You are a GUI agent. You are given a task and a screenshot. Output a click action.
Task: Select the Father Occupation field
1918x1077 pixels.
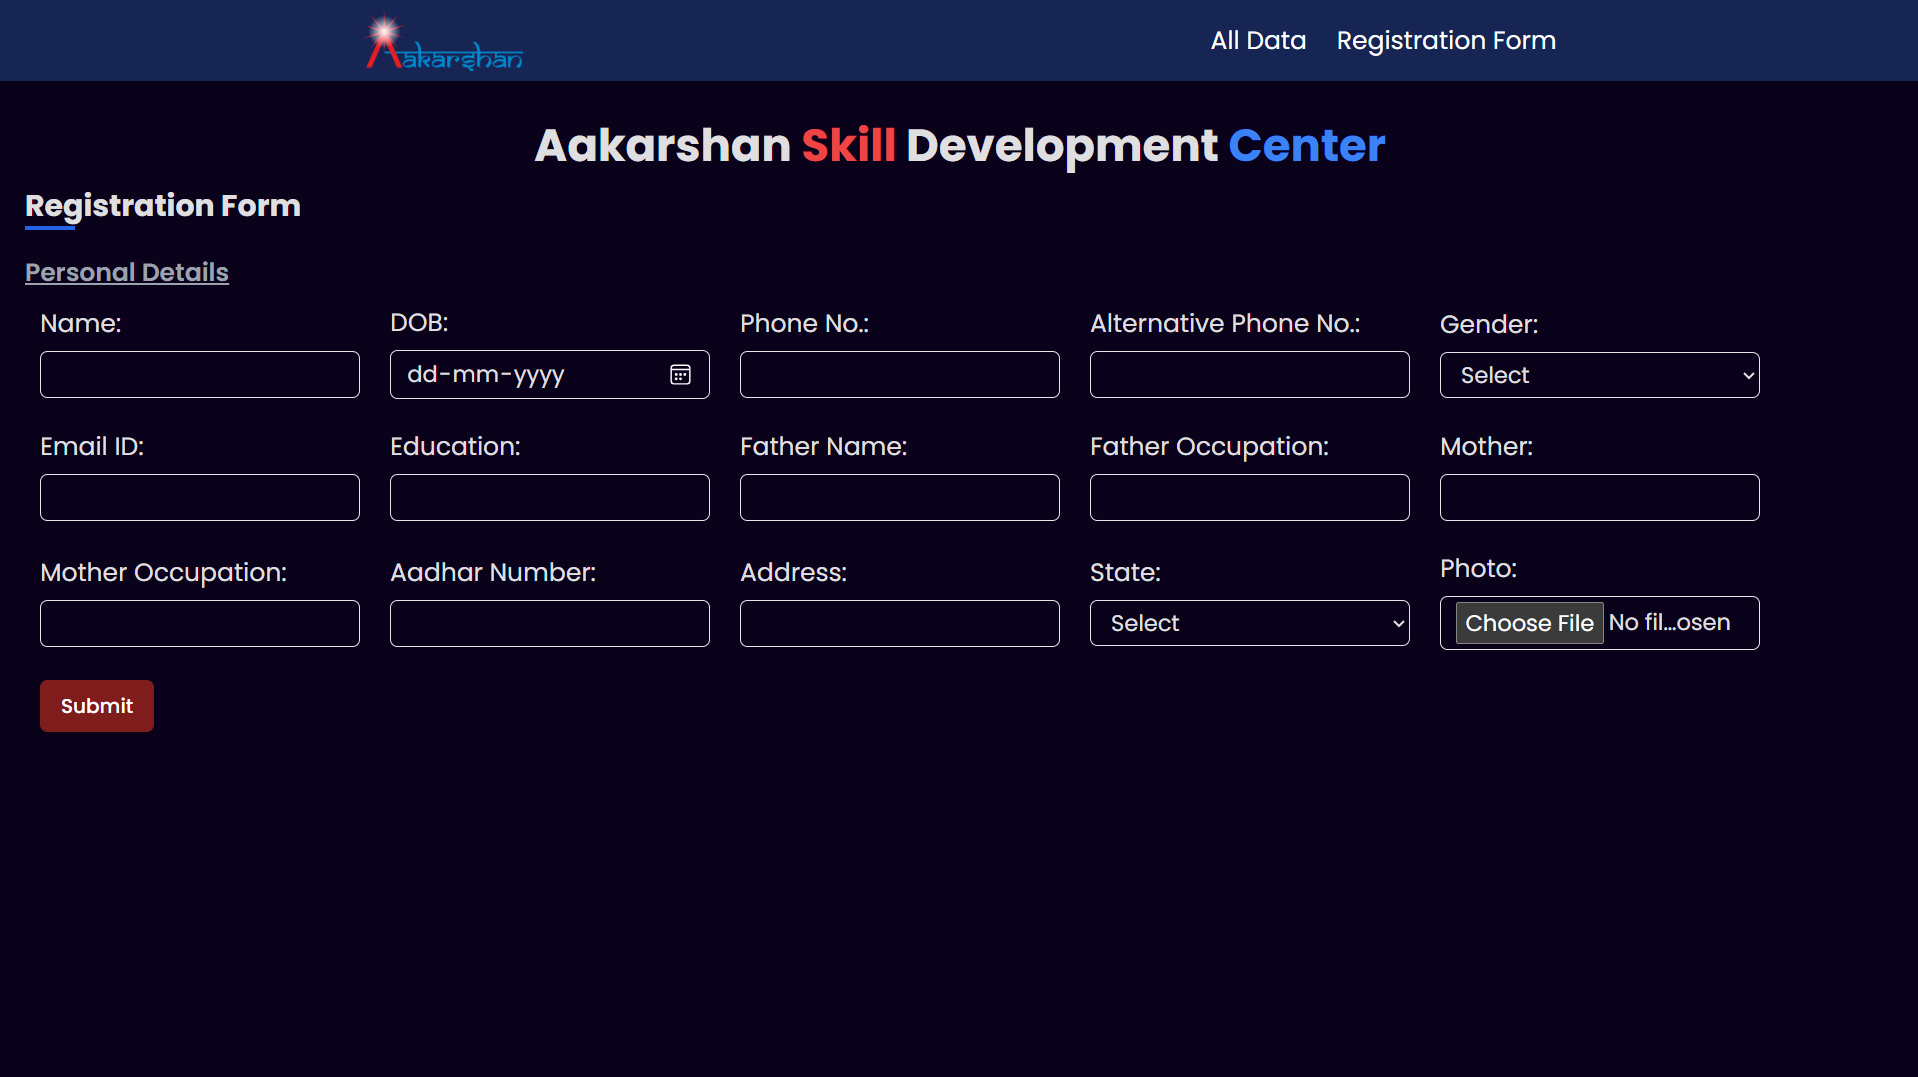coord(1249,498)
